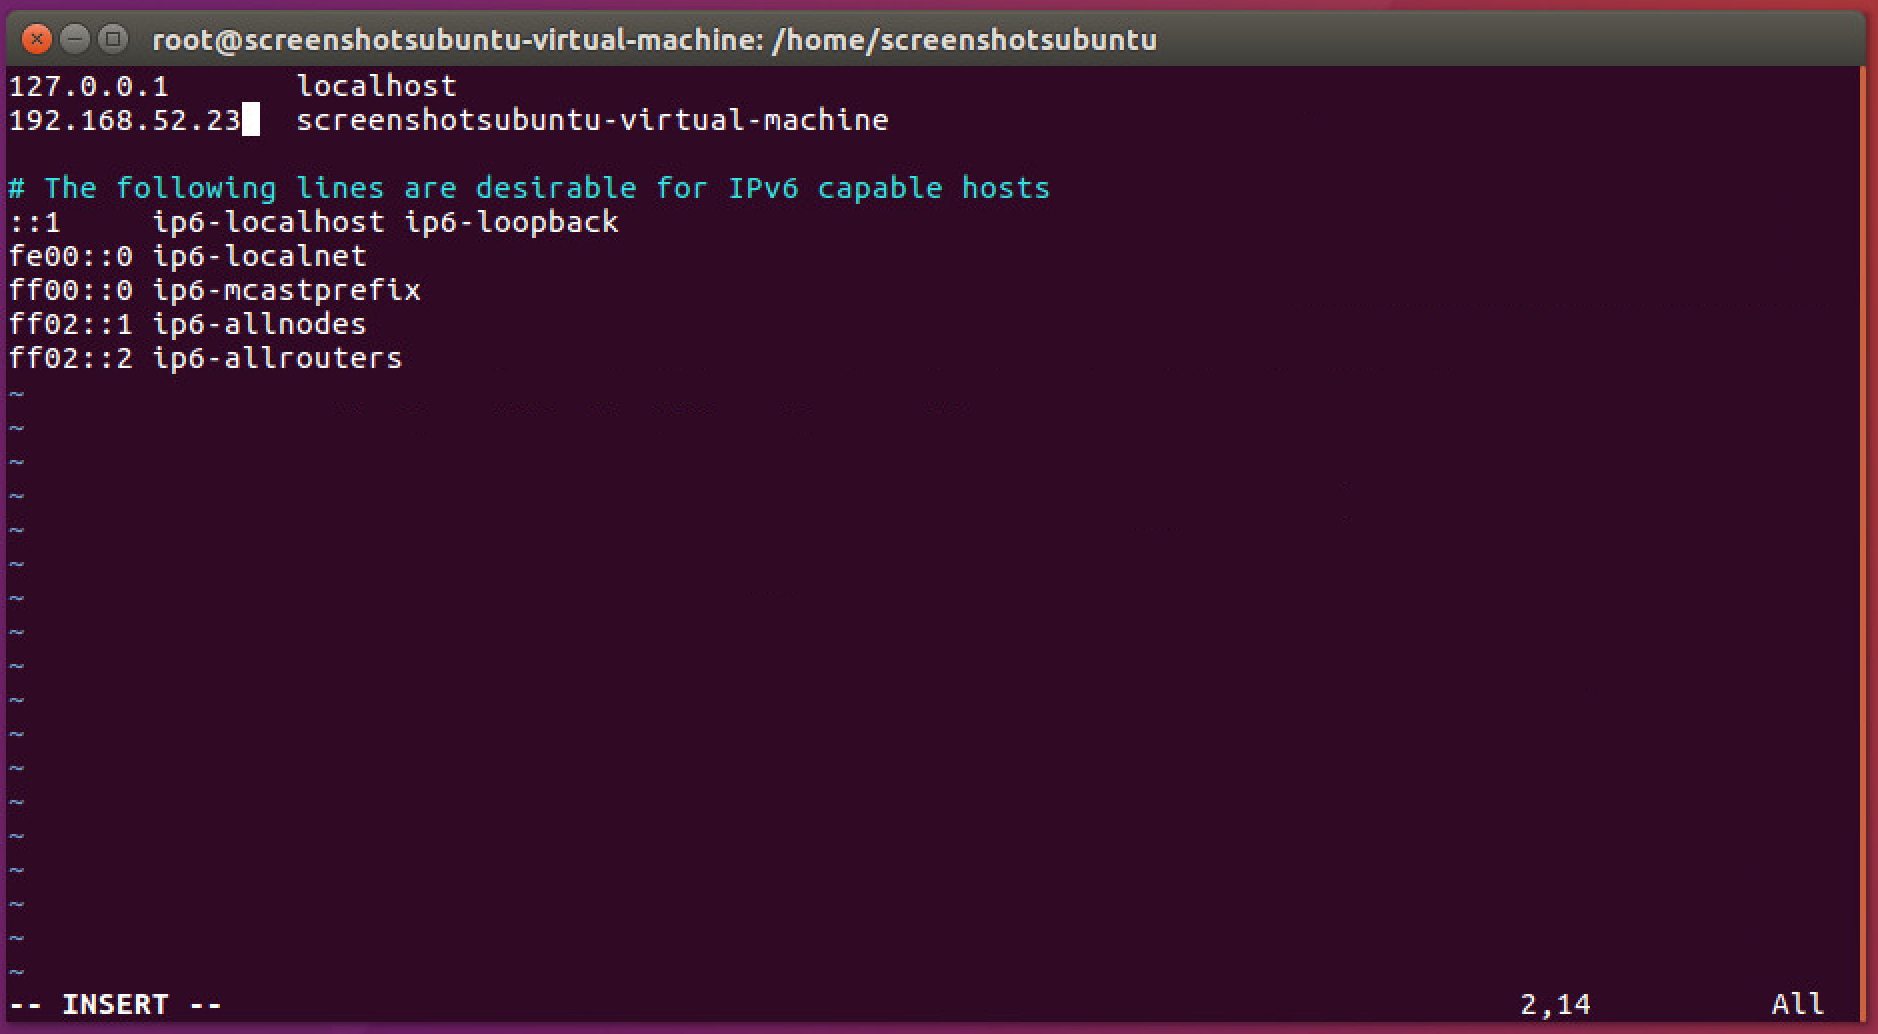Screen dimensions: 1878x1034
Task: Click the ip6-allnodes entry
Action: point(259,324)
